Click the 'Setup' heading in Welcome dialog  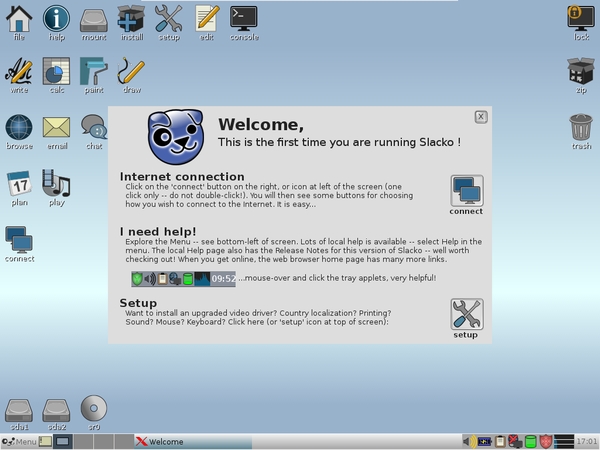click(x=138, y=303)
